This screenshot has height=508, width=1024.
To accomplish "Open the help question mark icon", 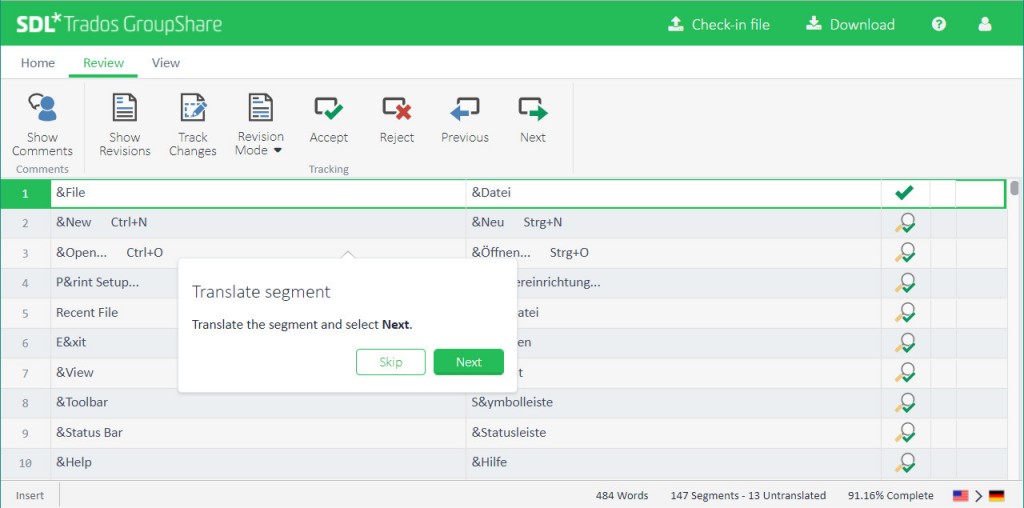I will click(x=939, y=24).
